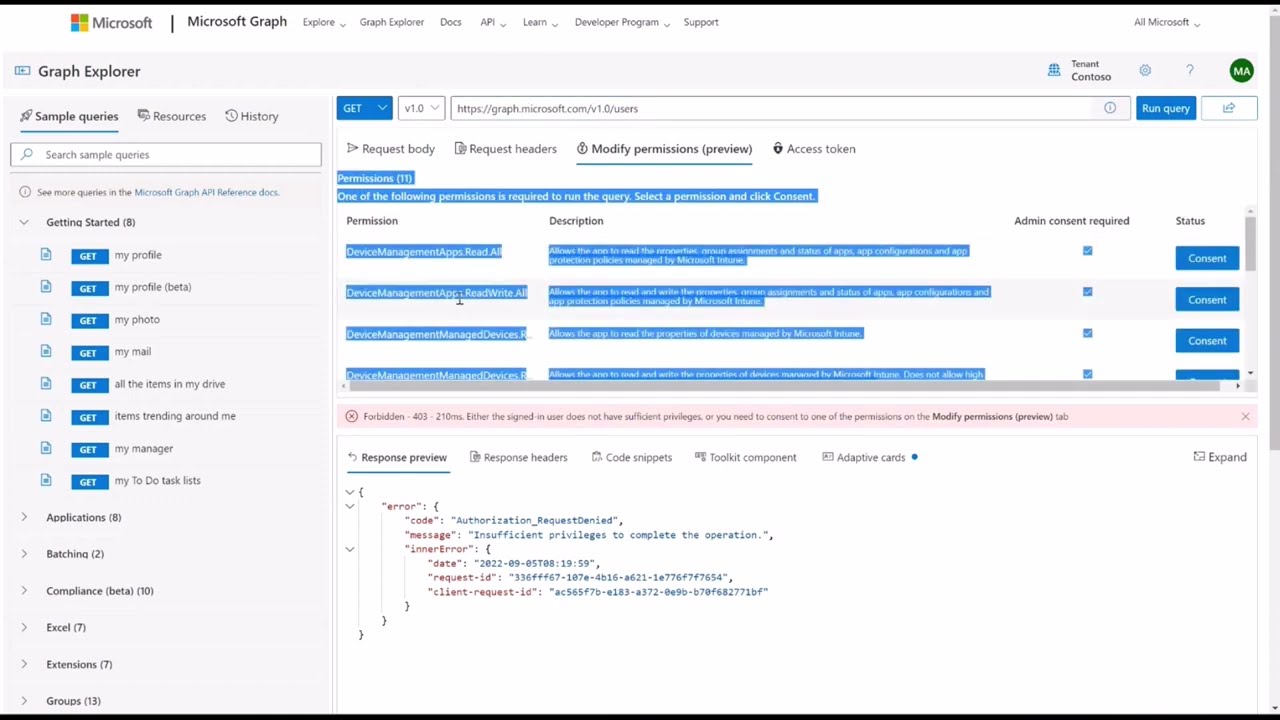Switch to the Request body tab
Image resolution: width=1280 pixels, height=720 pixels.
[x=391, y=149]
